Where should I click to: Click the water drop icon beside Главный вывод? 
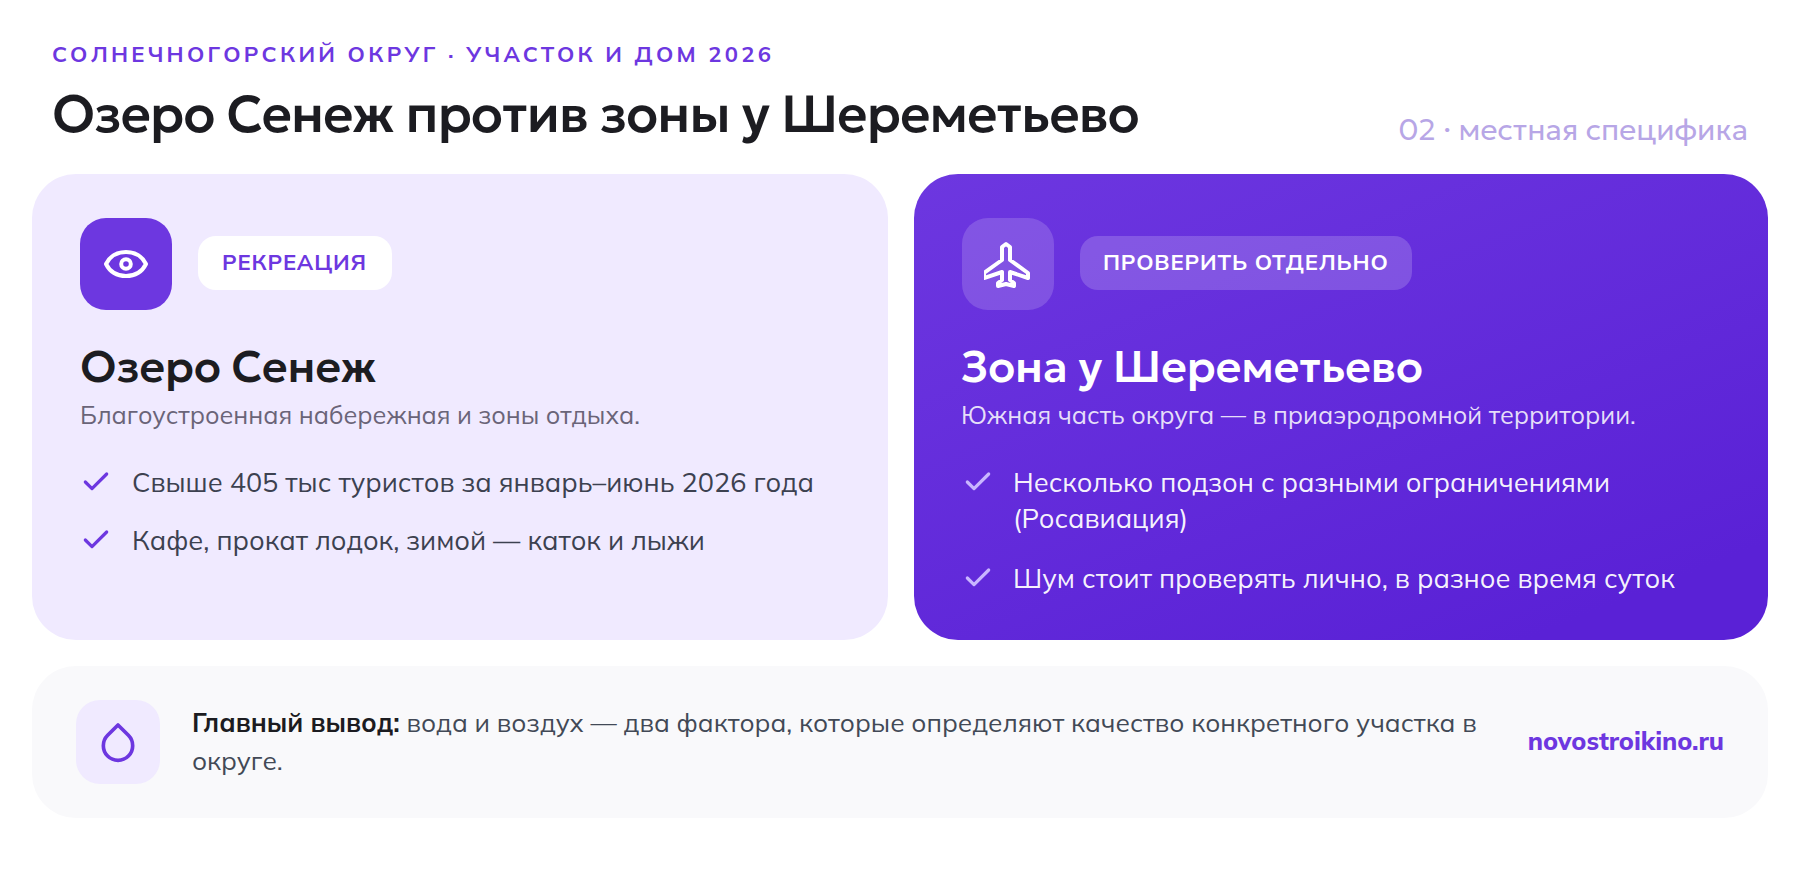coord(118,742)
